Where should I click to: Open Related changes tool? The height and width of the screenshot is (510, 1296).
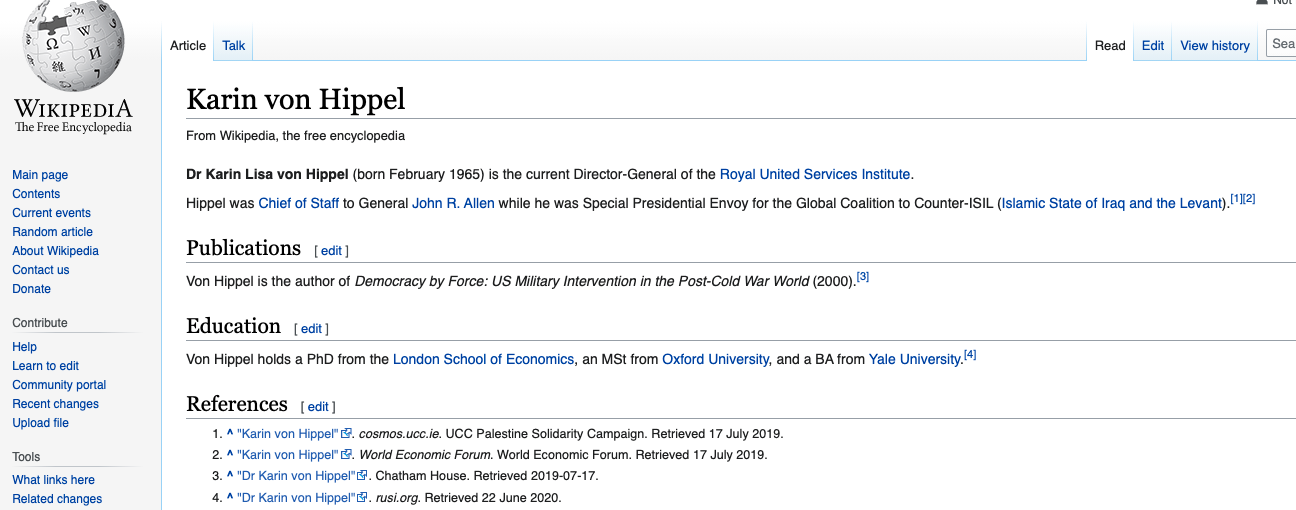click(57, 499)
